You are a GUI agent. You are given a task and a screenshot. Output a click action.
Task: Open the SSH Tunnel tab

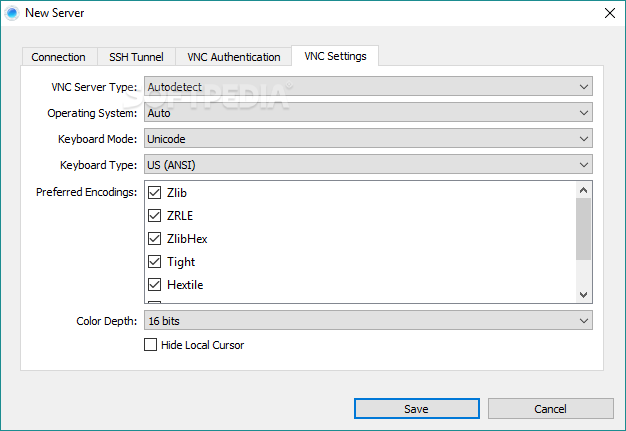[136, 57]
